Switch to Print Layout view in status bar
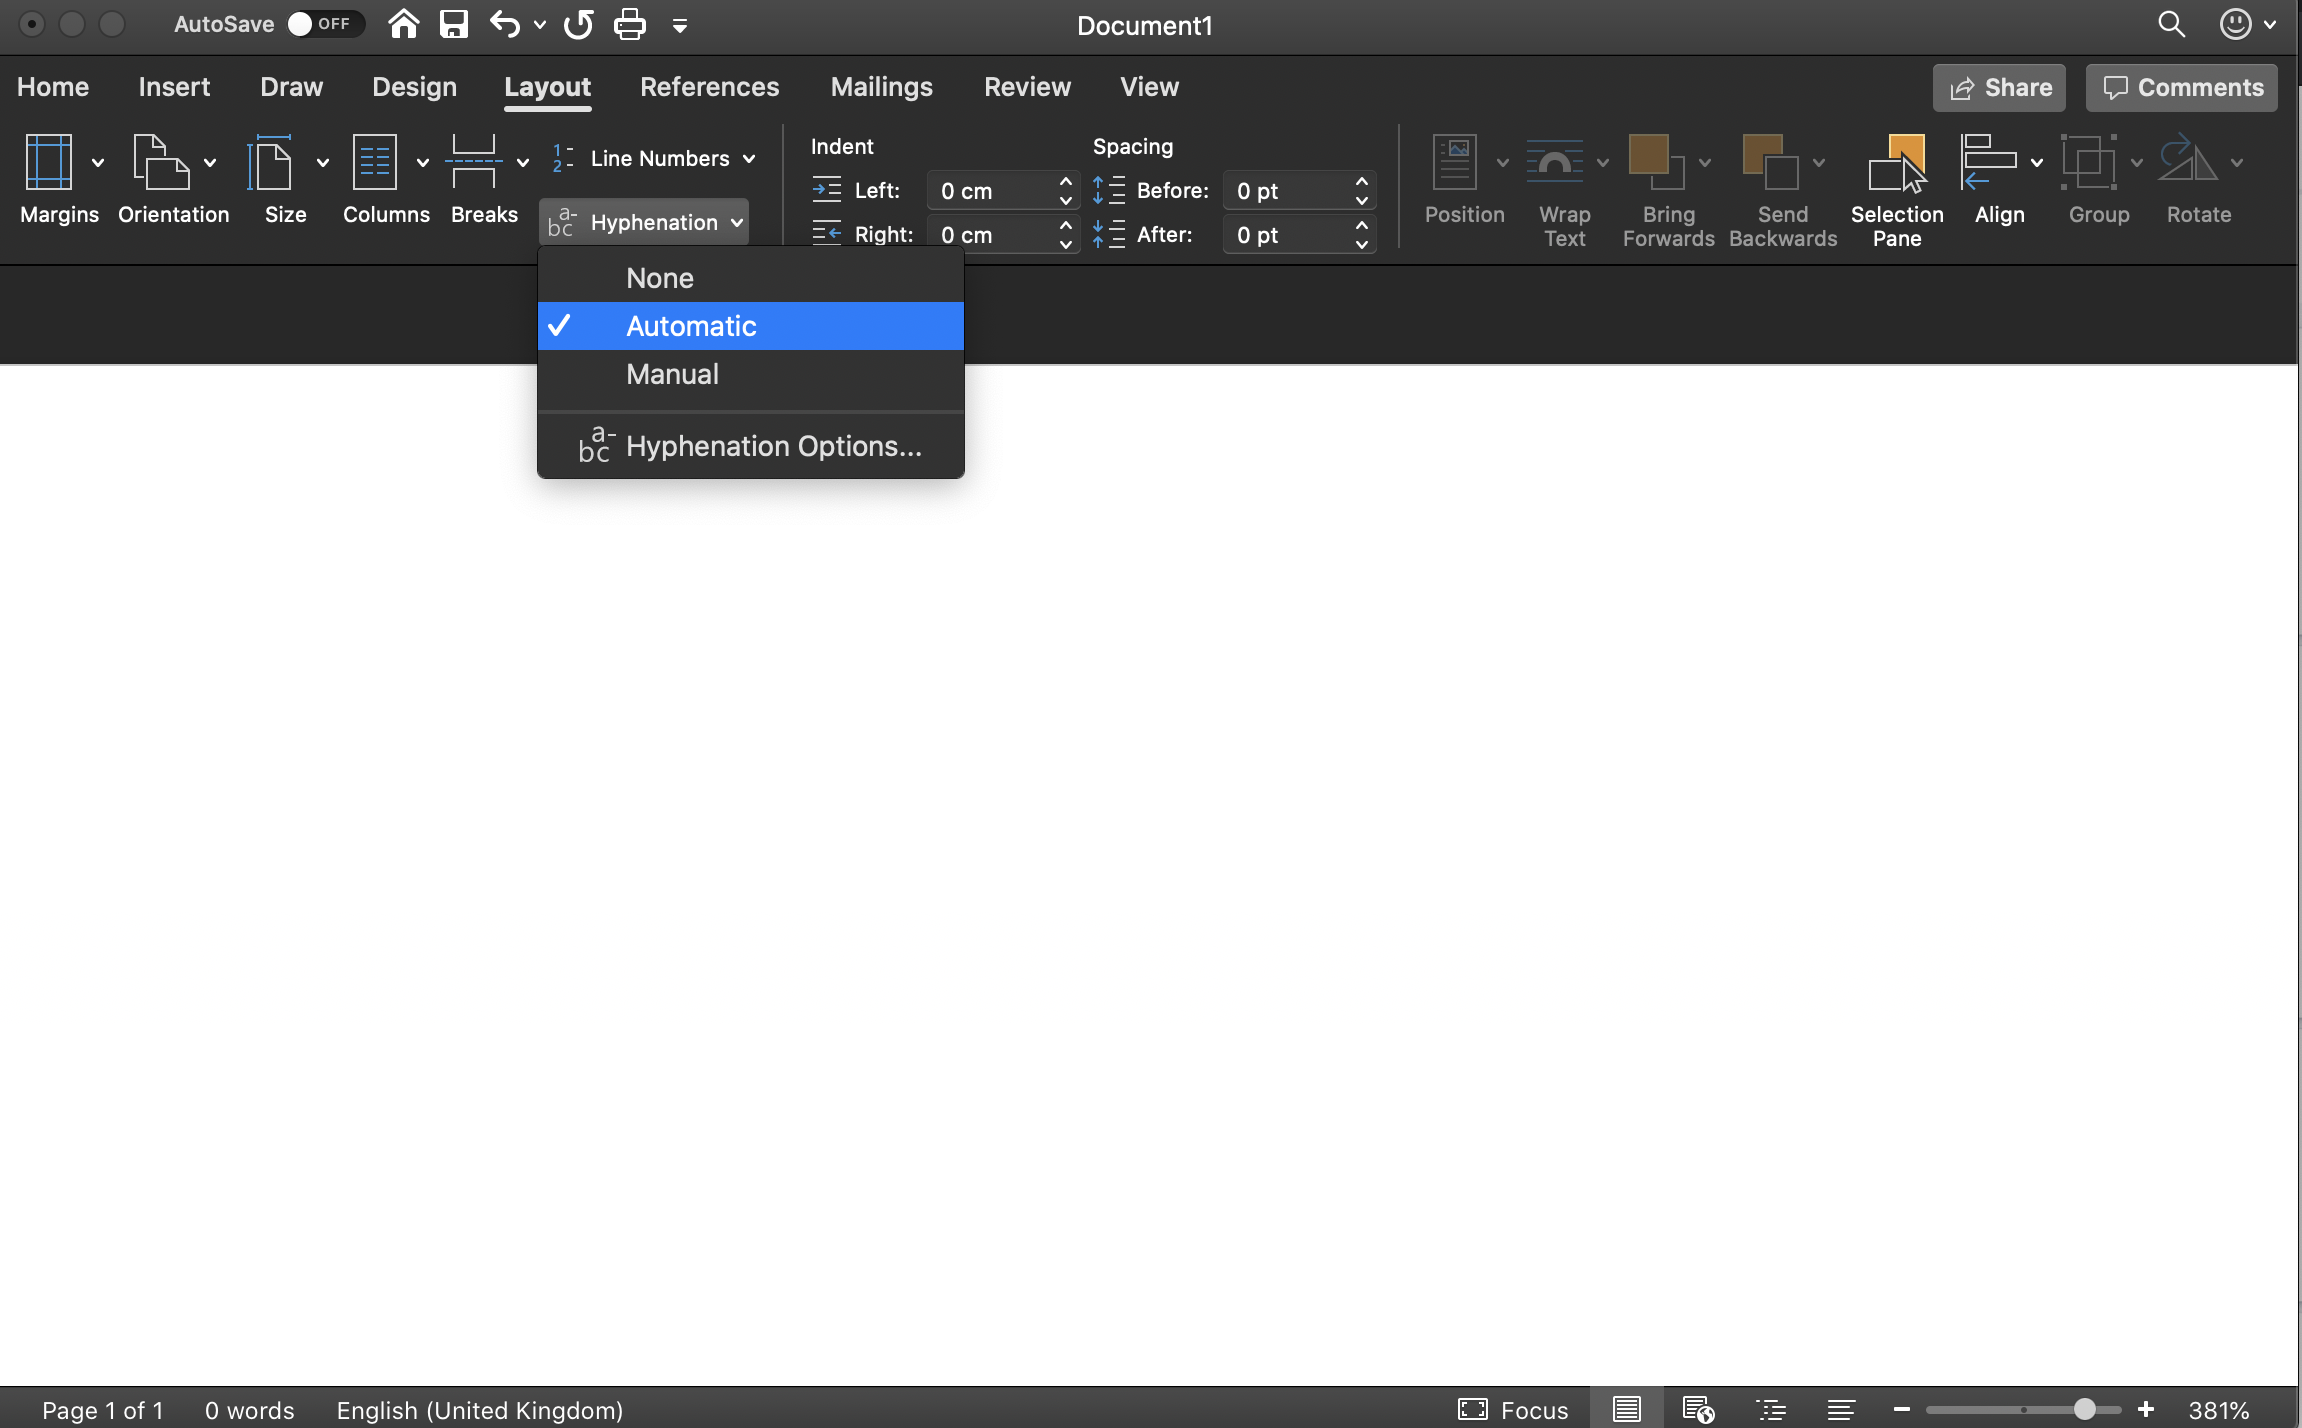Image resolution: width=2302 pixels, height=1428 pixels. pos(1627,1409)
